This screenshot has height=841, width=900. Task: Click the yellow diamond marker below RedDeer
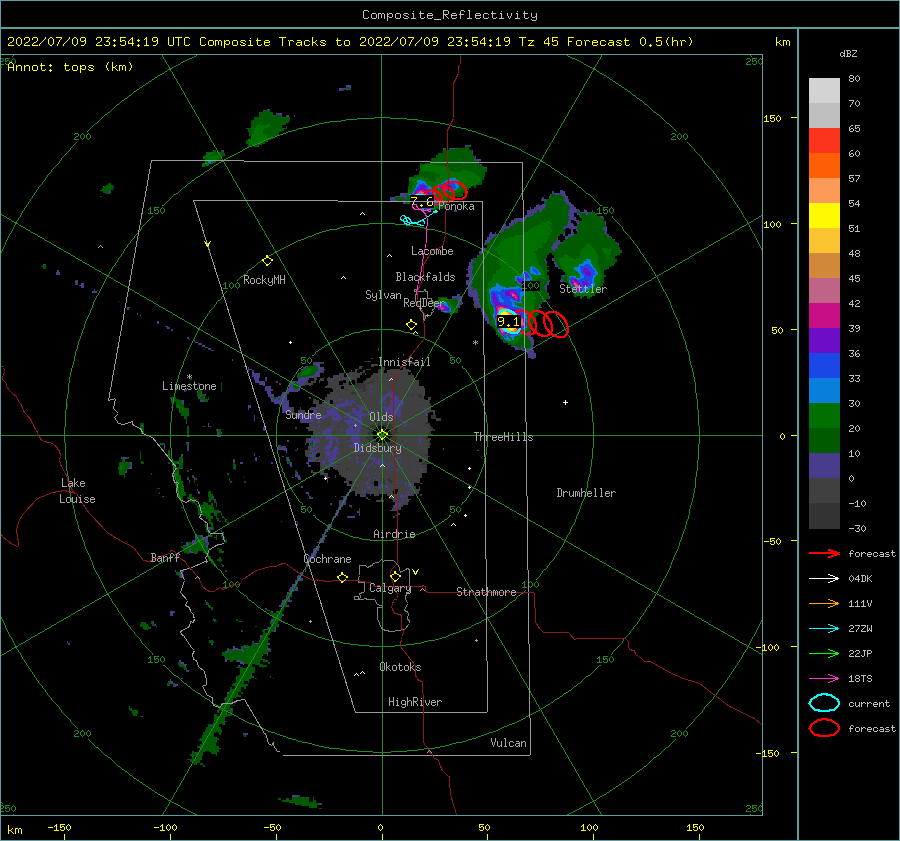(x=411, y=325)
